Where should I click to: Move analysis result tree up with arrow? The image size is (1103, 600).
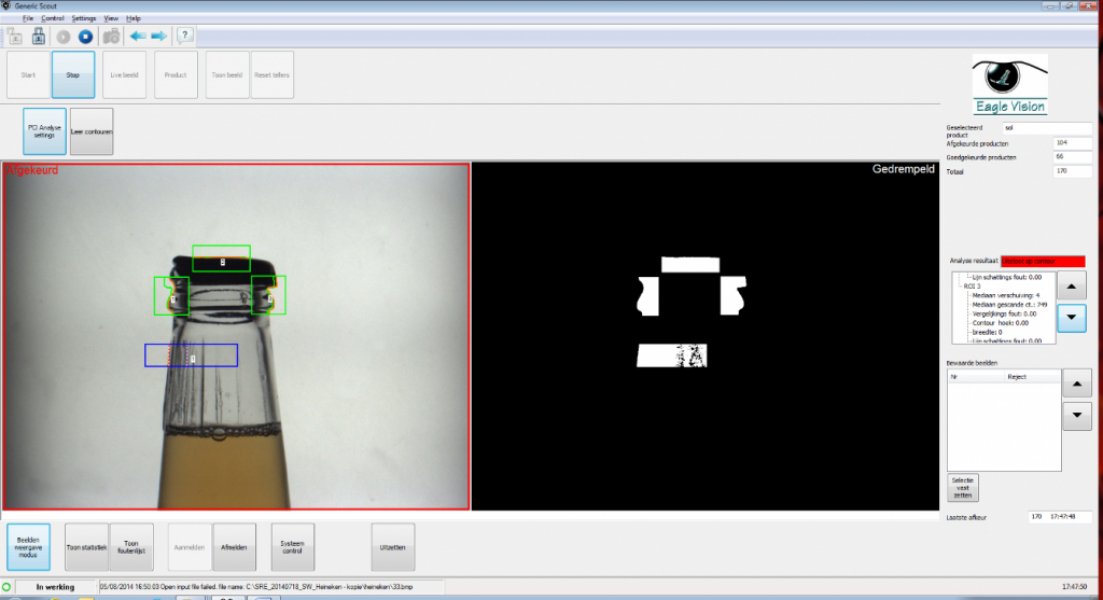pyautogui.click(x=1071, y=286)
